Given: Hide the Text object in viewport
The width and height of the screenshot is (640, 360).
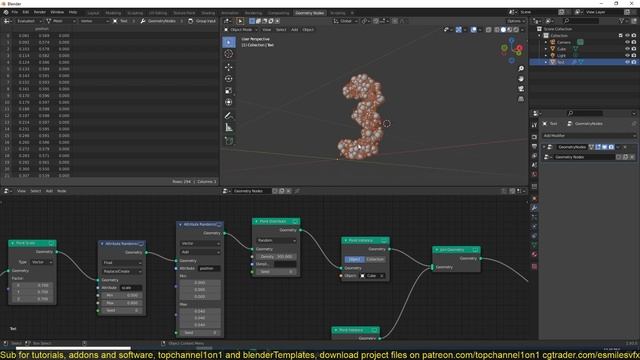Looking at the screenshot, I should pos(627,62).
